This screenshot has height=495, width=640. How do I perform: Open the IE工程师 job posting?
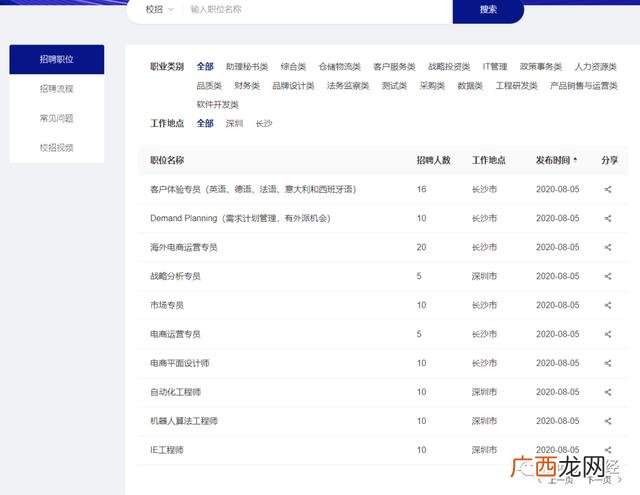pos(167,450)
